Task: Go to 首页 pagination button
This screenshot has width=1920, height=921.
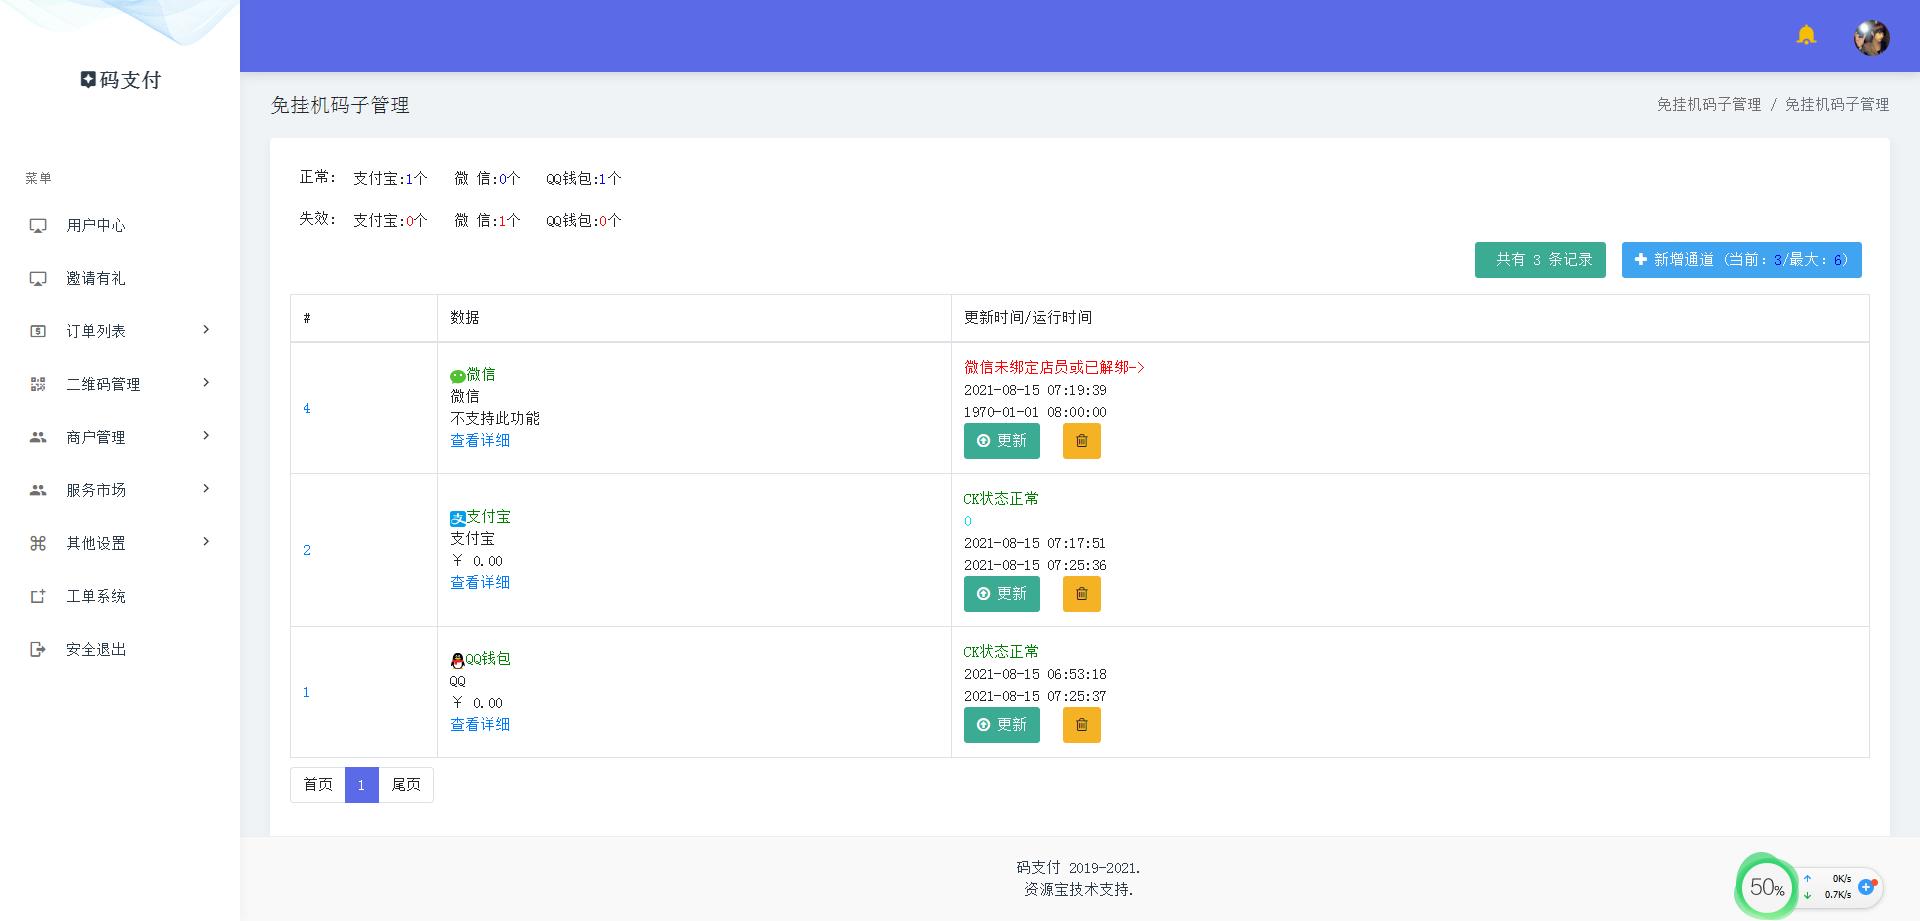Action: coord(318,785)
